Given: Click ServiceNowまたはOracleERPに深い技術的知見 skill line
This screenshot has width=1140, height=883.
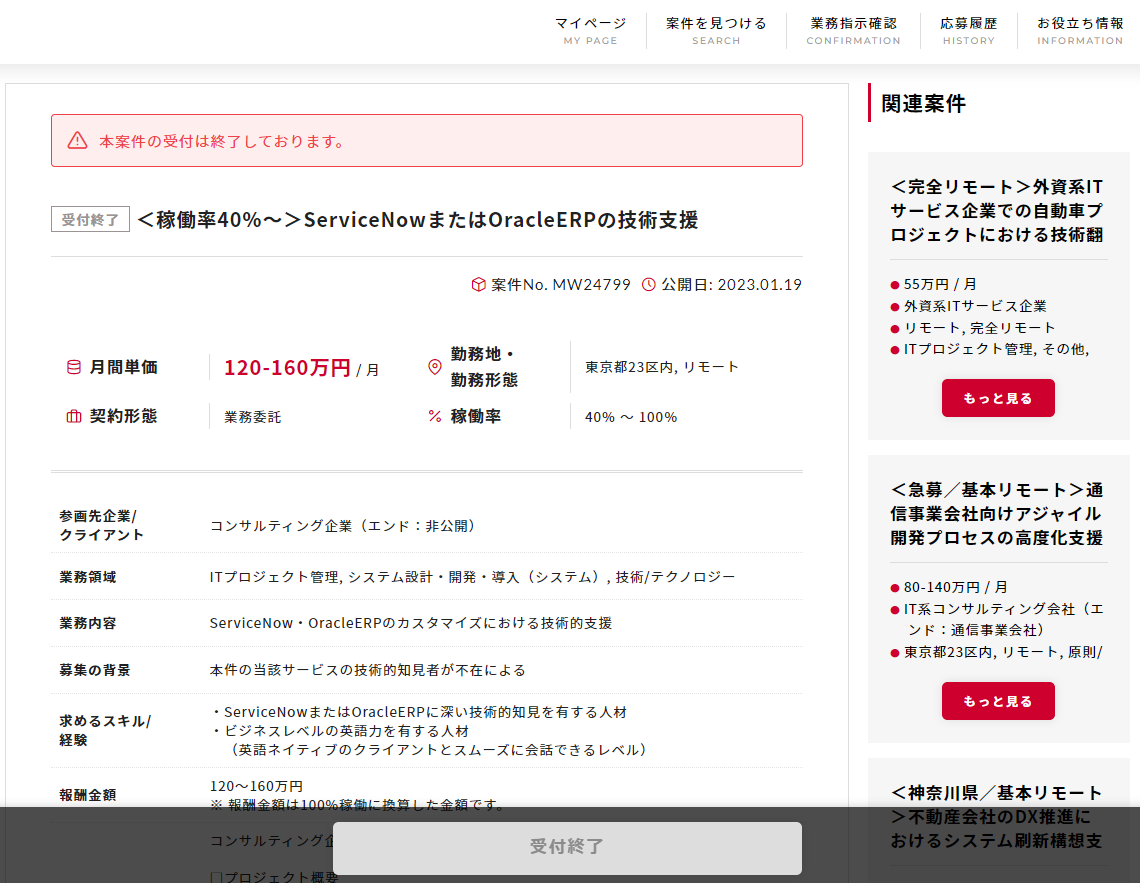Looking at the screenshot, I should click(x=419, y=712).
